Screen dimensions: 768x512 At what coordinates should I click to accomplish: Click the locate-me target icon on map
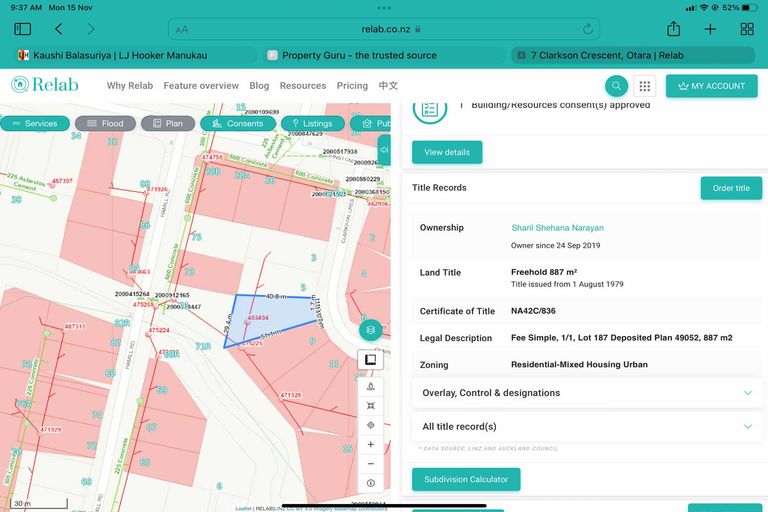[x=371, y=425]
